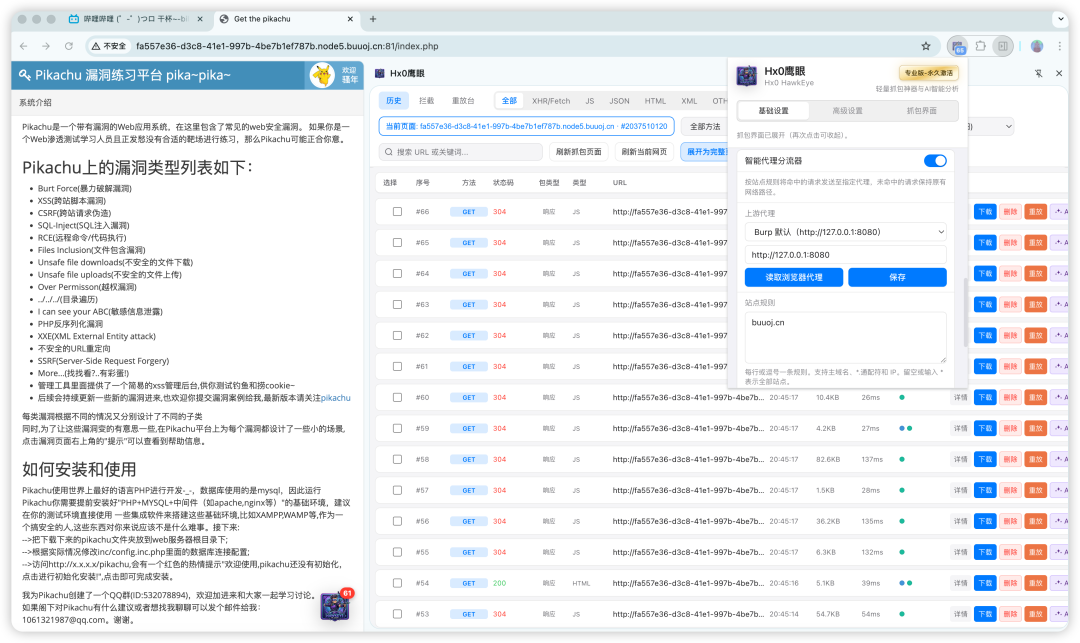
Task: Tick the checkbox for request #59
Action: tap(397, 428)
